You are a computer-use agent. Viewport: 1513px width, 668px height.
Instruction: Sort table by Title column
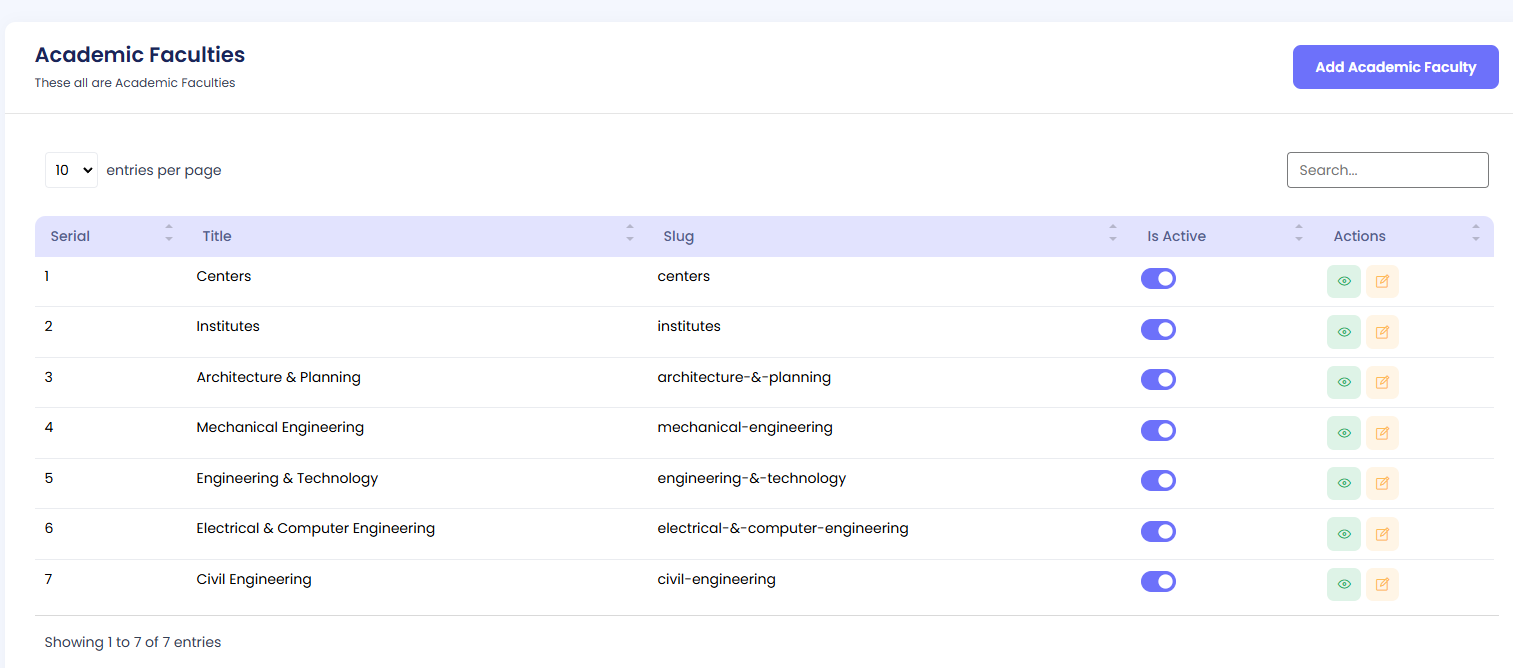[217, 237]
